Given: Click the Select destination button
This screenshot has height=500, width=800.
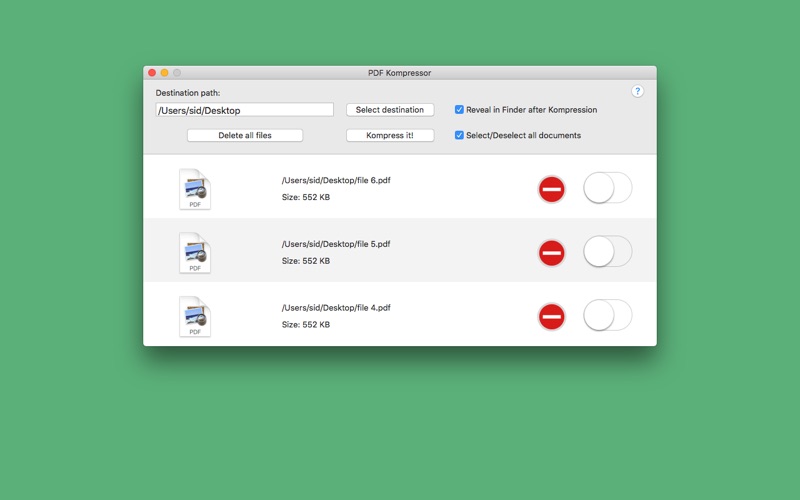Looking at the screenshot, I should (390, 110).
